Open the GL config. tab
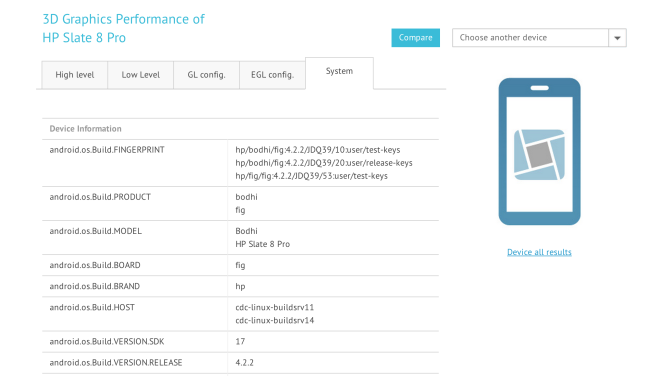The width and height of the screenshot is (665, 376). click(206, 75)
